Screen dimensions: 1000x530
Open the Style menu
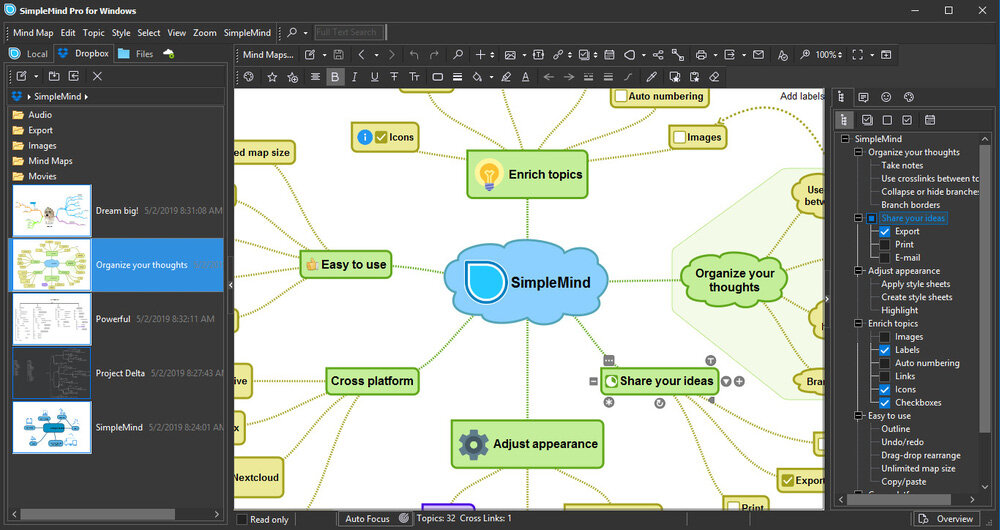tap(121, 33)
